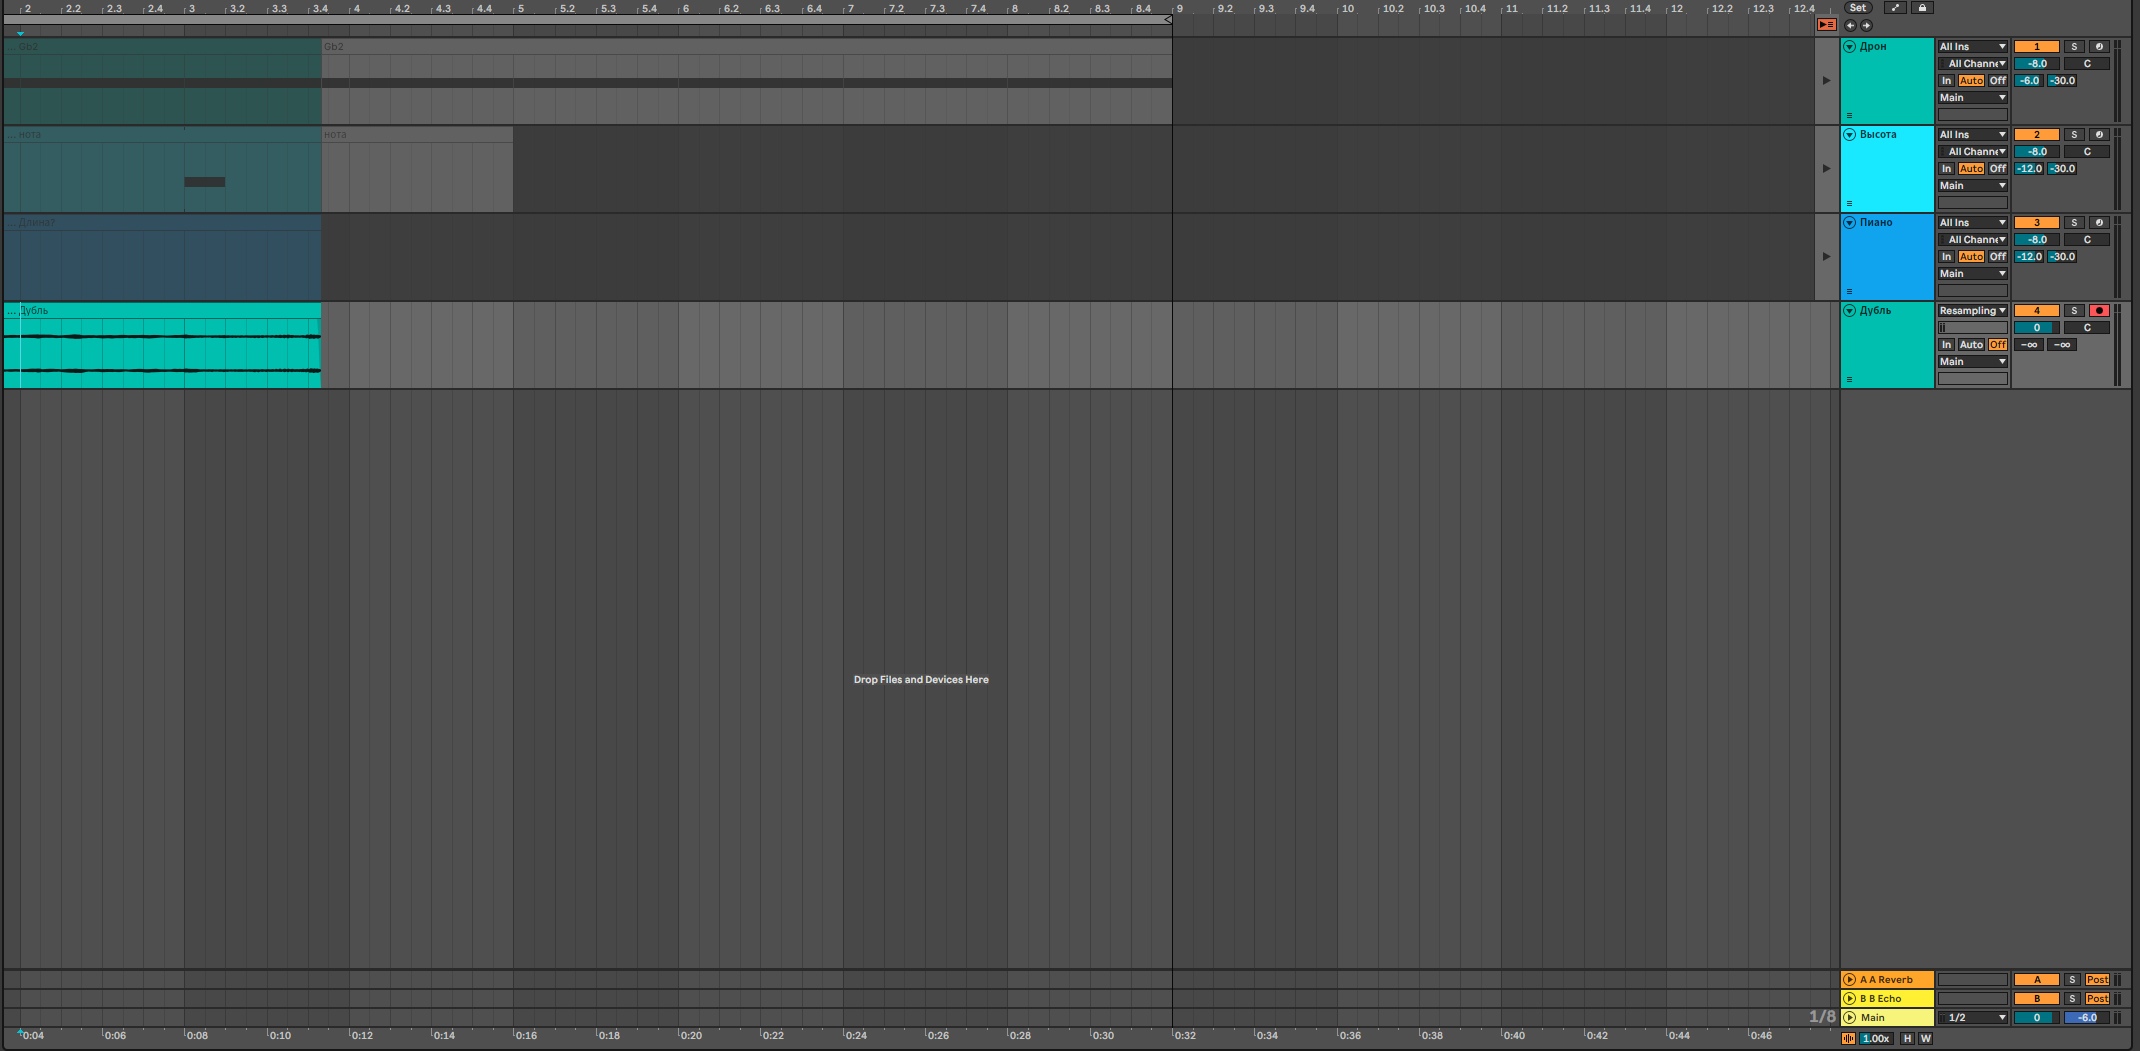The width and height of the screenshot is (2140, 1051).
Task: Open the Resampling input dropdown on Дубль
Action: (x=1973, y=311)
